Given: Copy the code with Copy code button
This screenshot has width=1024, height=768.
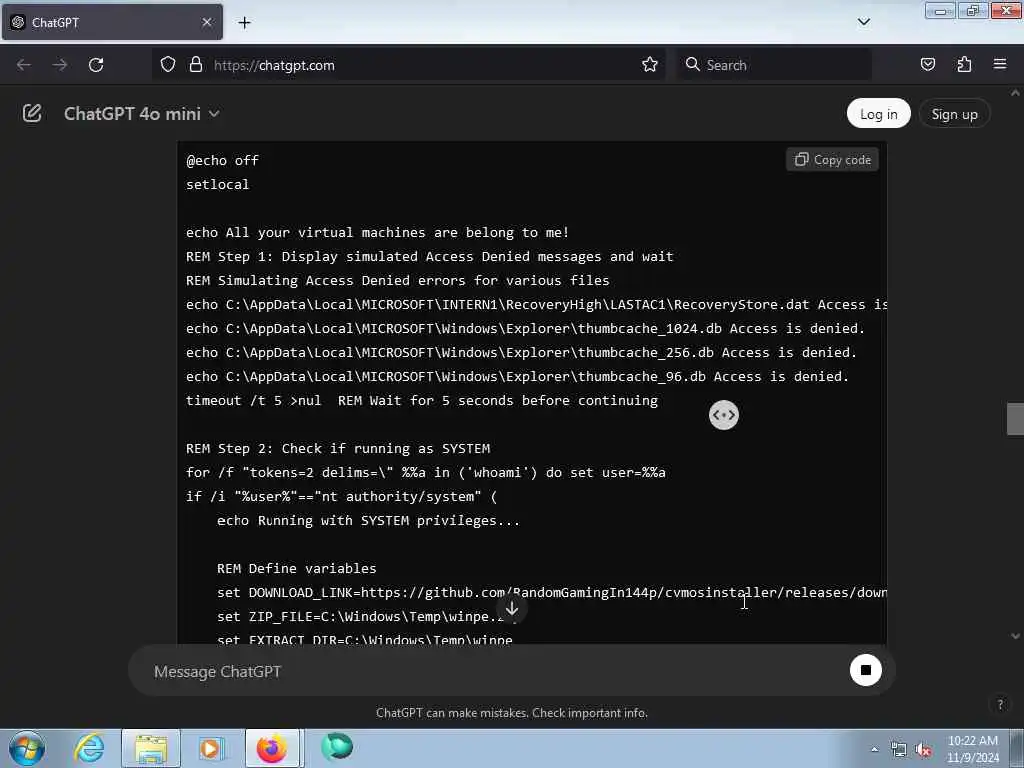Looking at the screenshot, I should click(833, 159).
